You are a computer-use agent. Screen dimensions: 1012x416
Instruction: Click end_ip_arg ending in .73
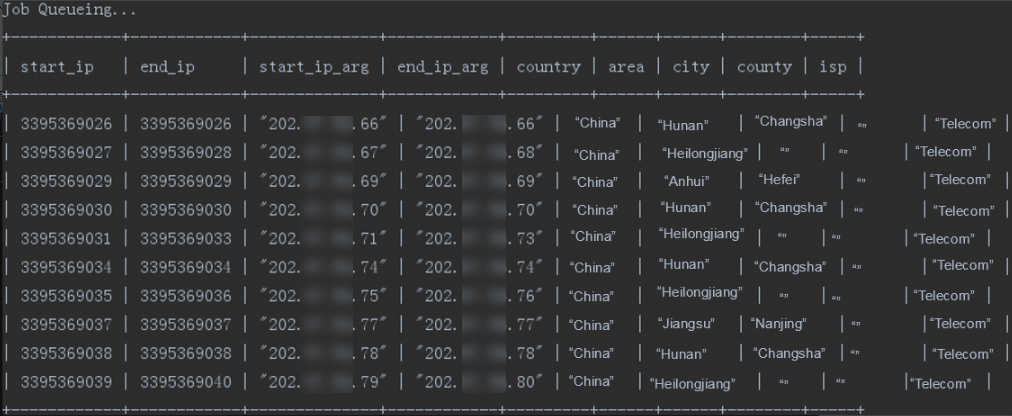pos(479,239)
